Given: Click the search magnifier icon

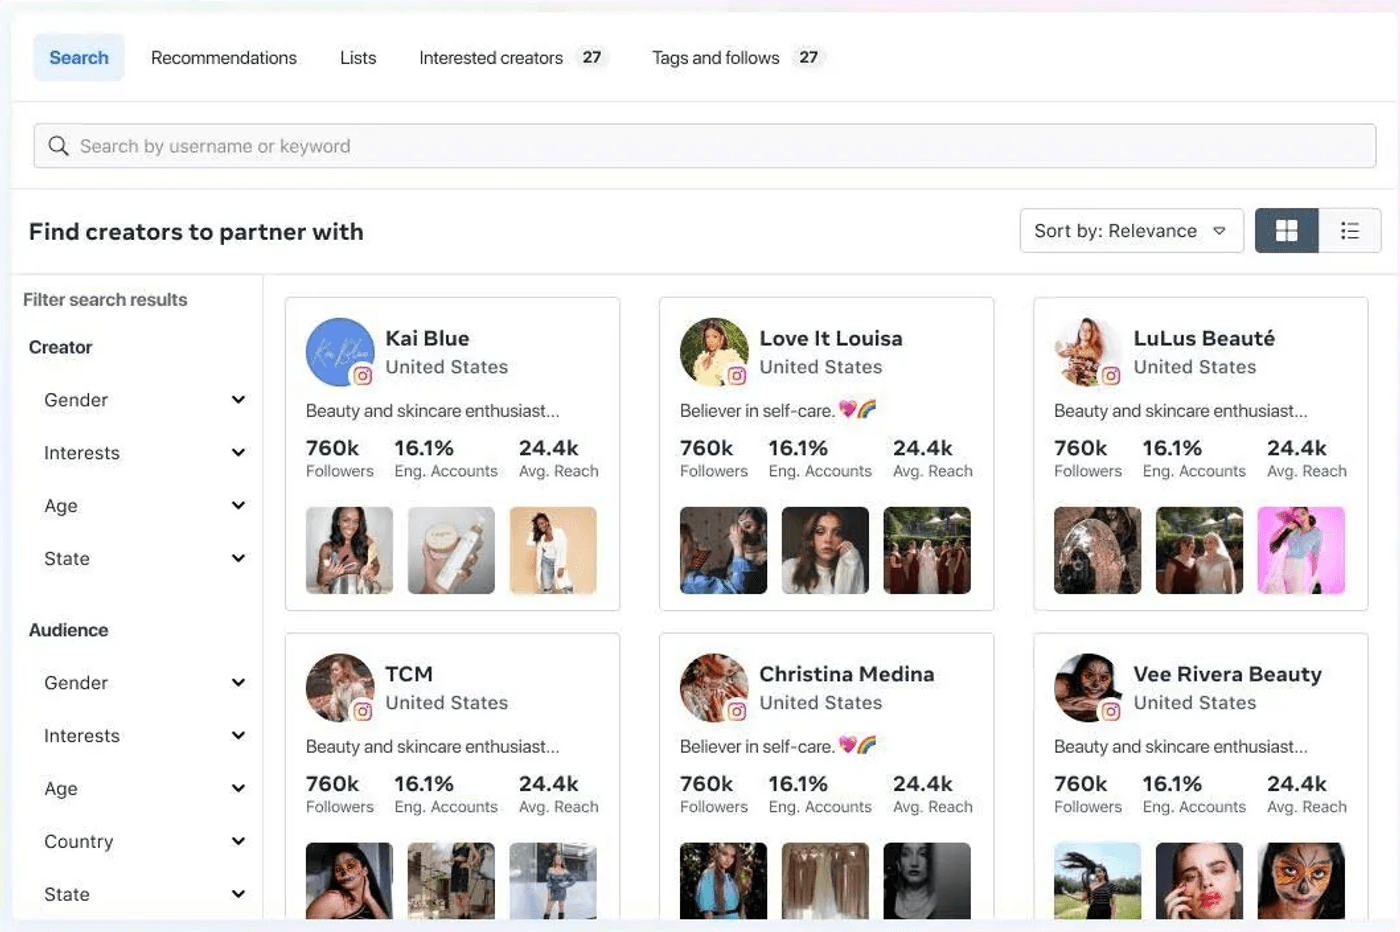Looking at the screenshot, I should [x=59, y=145].
